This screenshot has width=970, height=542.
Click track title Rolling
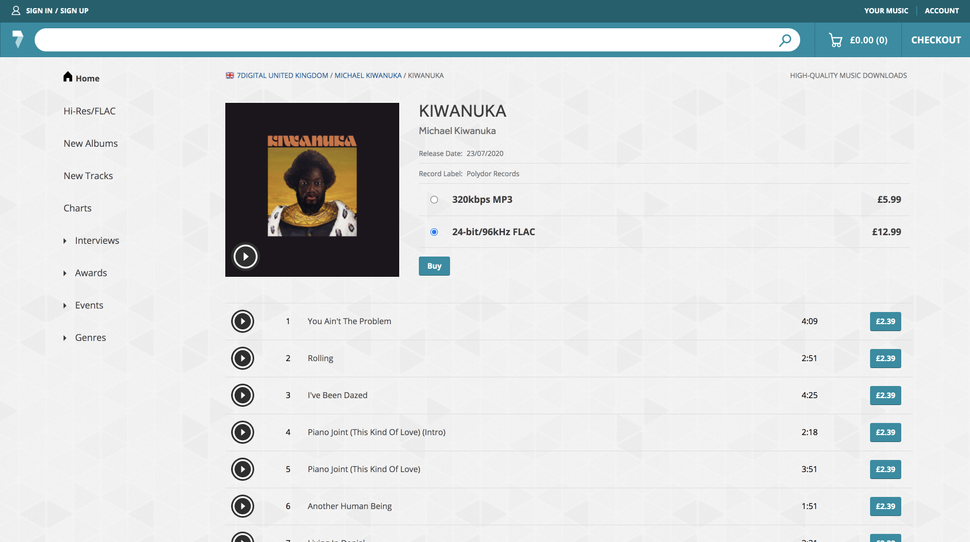tap(320, 358)
